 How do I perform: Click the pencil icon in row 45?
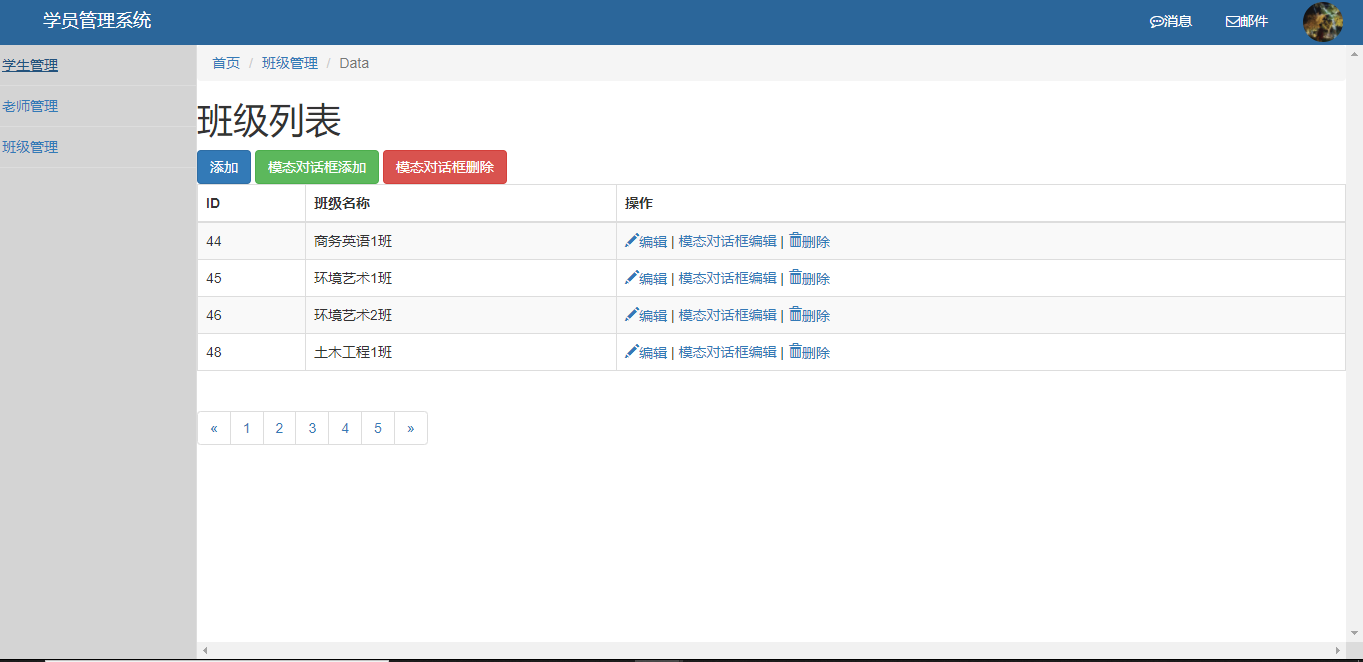631,277
